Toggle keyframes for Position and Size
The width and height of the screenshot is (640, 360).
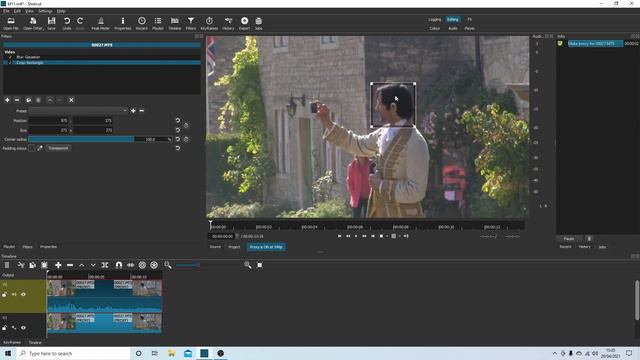coord(186,125)
